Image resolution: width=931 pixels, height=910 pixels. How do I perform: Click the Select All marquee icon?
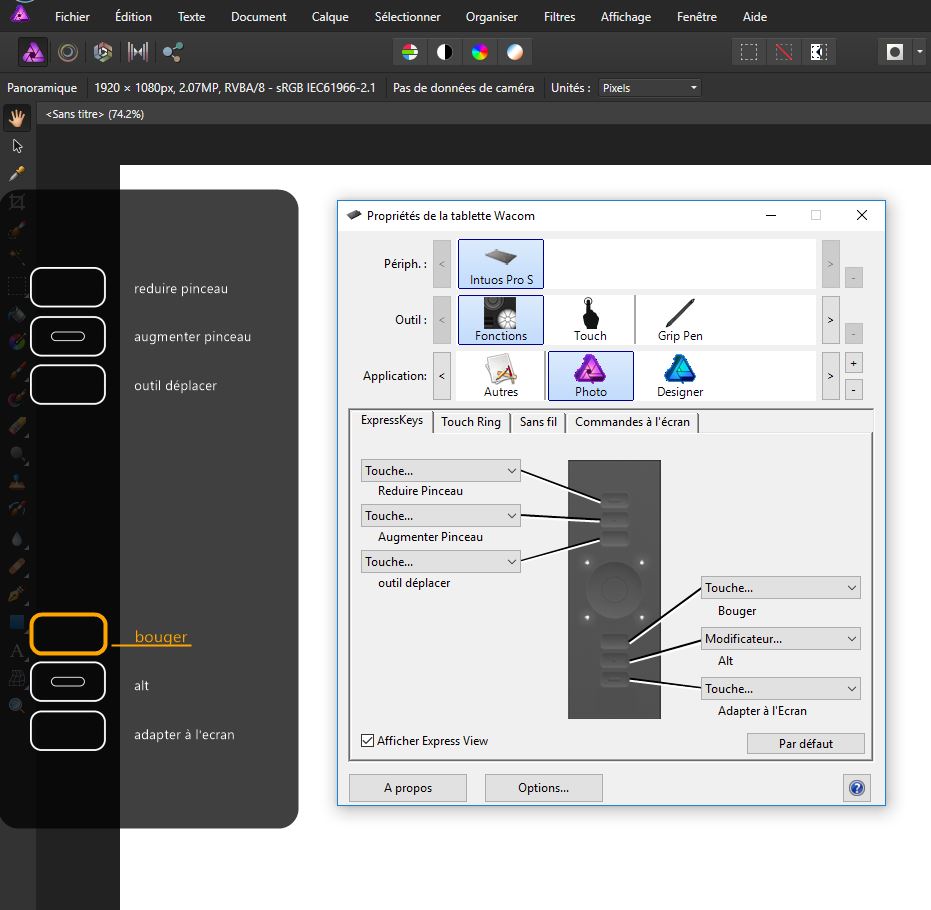pyautogui.click(x=749, y=52)
